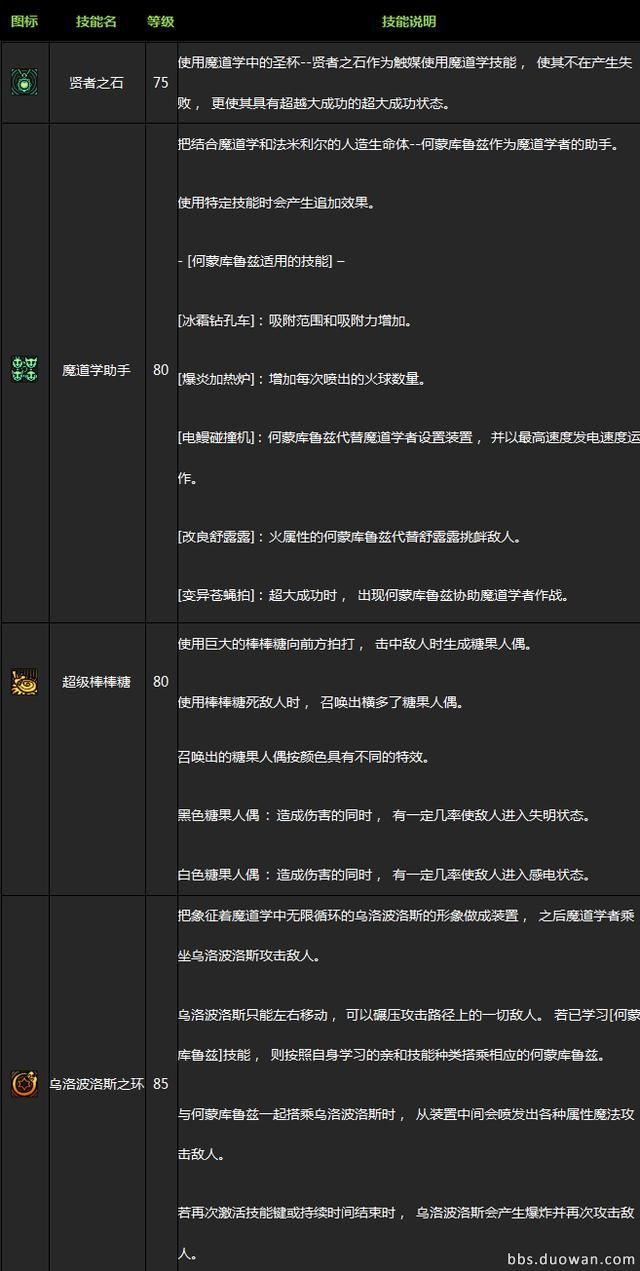This screenshot has height=1271, width=640.
Task: Click the [变异苍蝇拍] description line
Action: pos(373,596)
